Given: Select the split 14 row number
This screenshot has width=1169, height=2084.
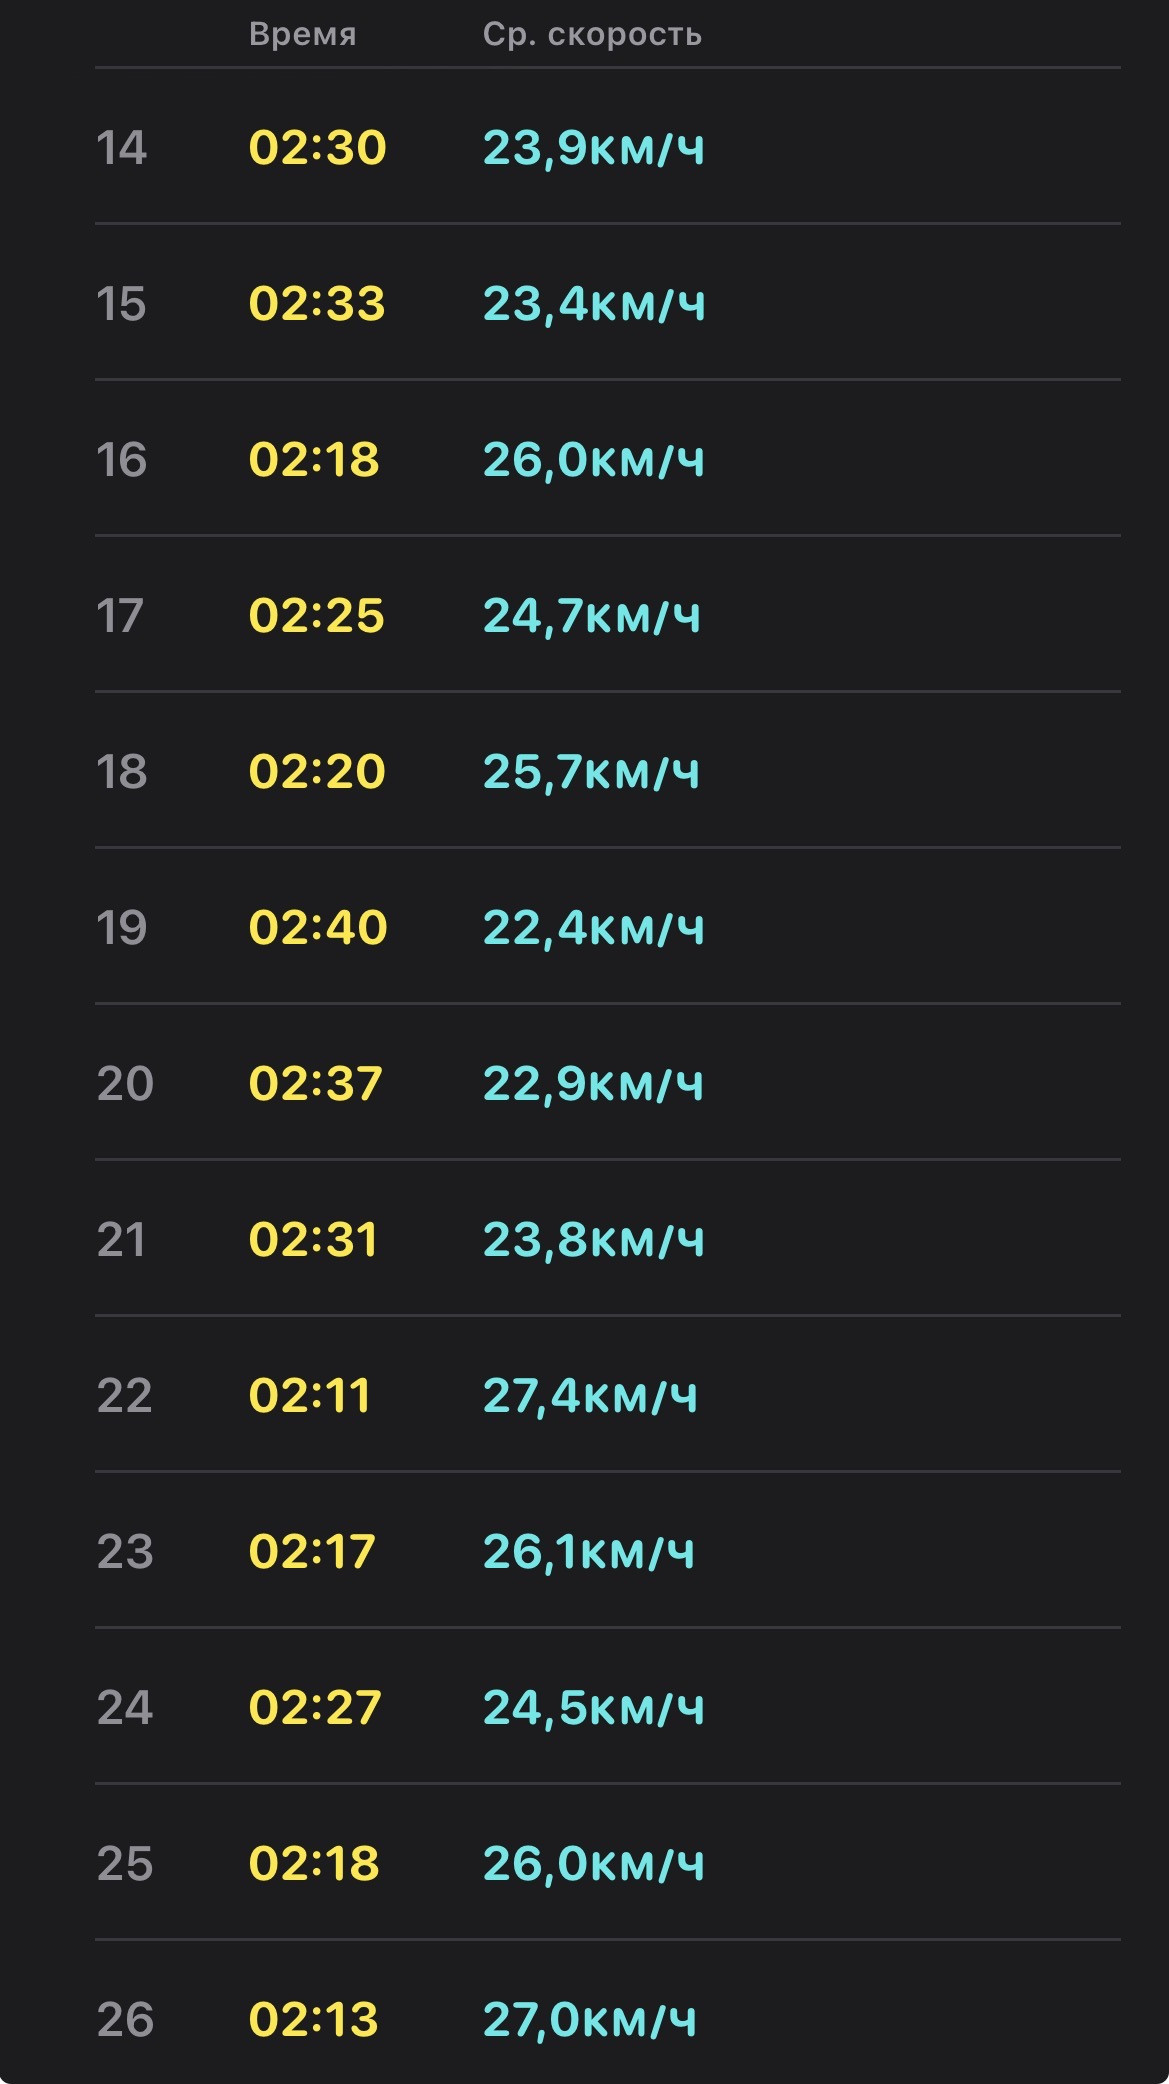Looking at the screenshot, I should 122,148.
